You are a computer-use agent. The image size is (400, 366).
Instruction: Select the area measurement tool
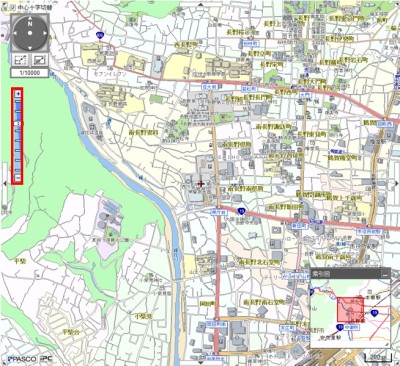[40, 60]
